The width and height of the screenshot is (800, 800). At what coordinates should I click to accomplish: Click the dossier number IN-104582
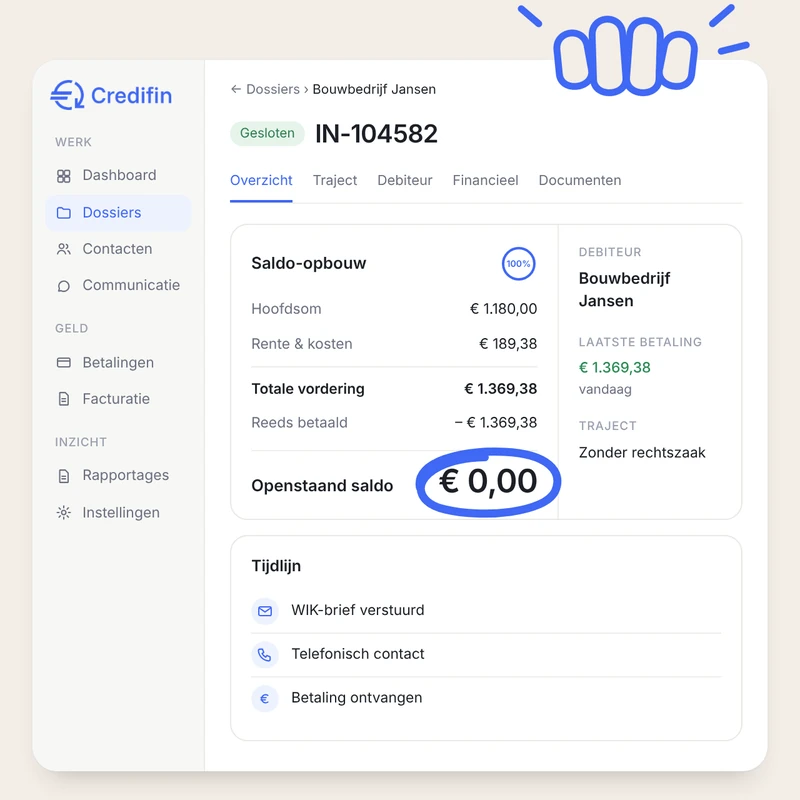377,134
